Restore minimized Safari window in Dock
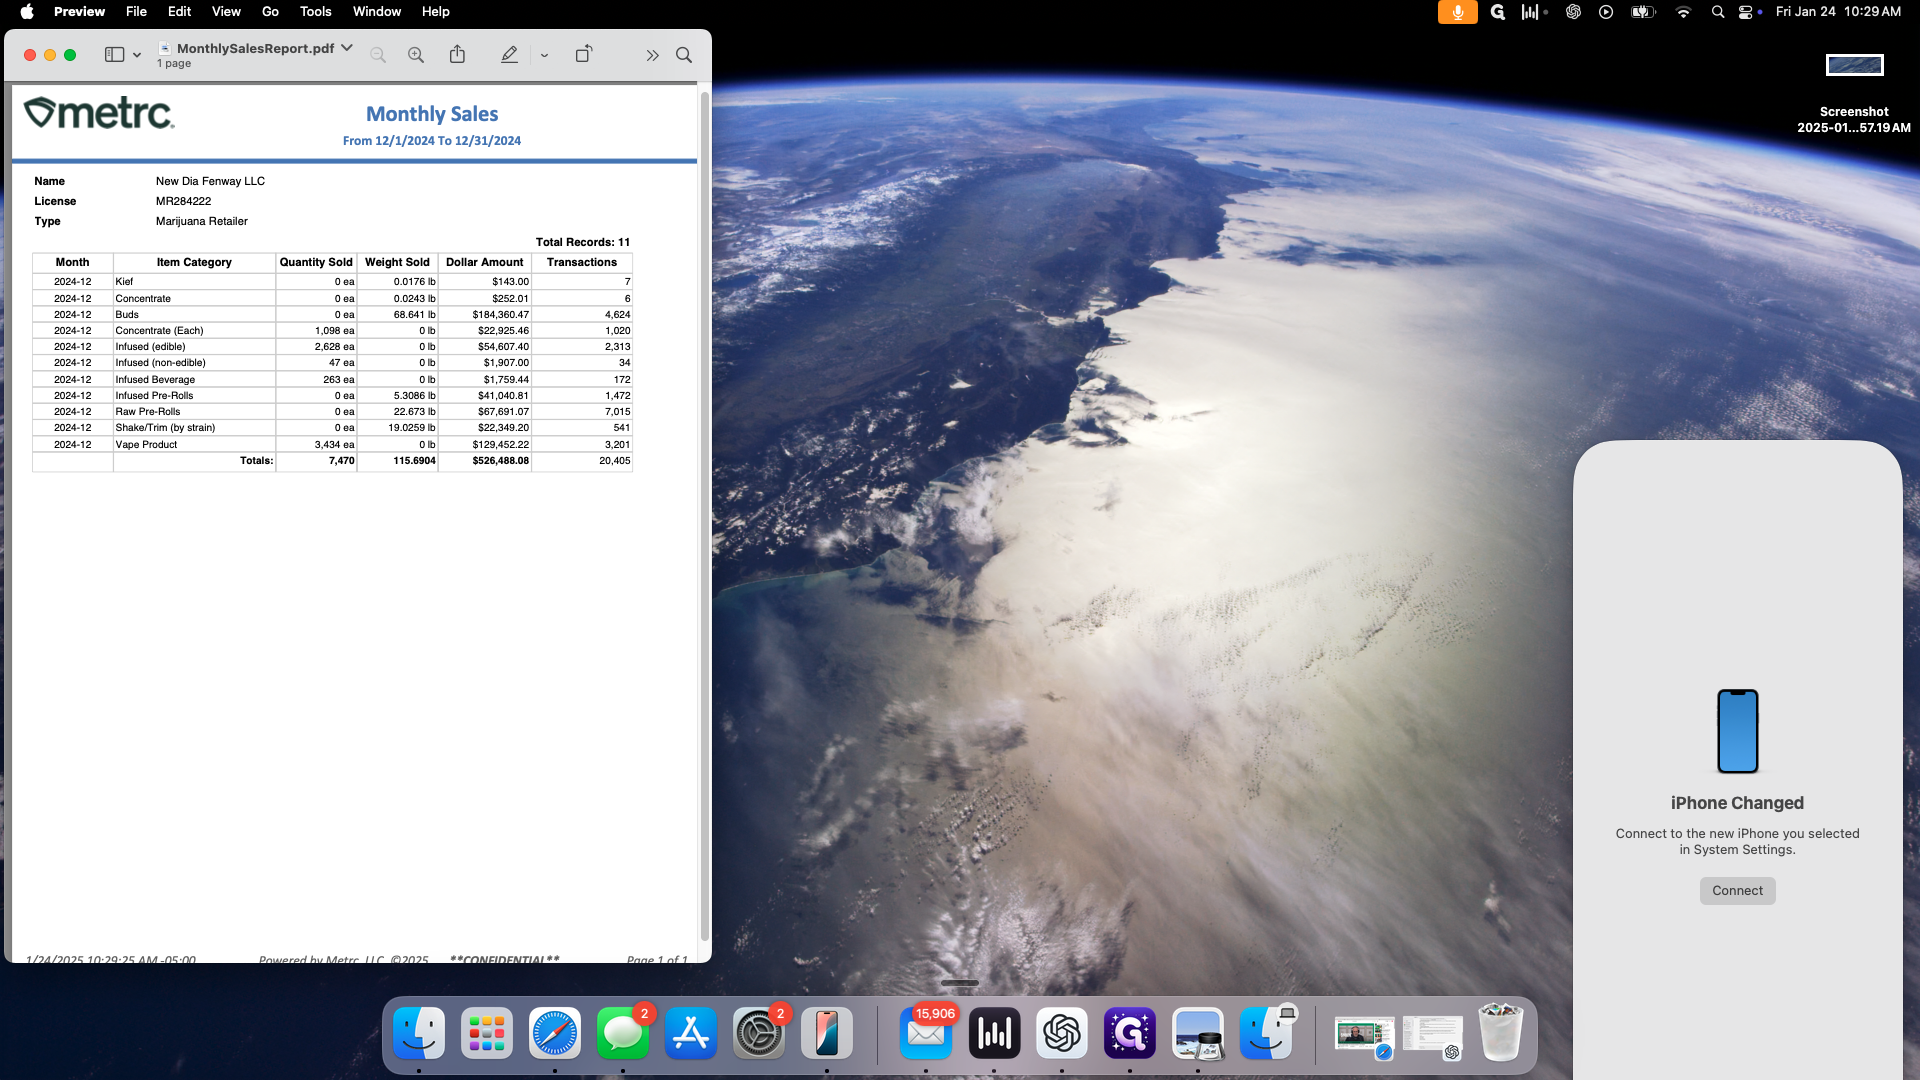Viewport: 1920px width, 1080px height. [x=1365, y=1035]
